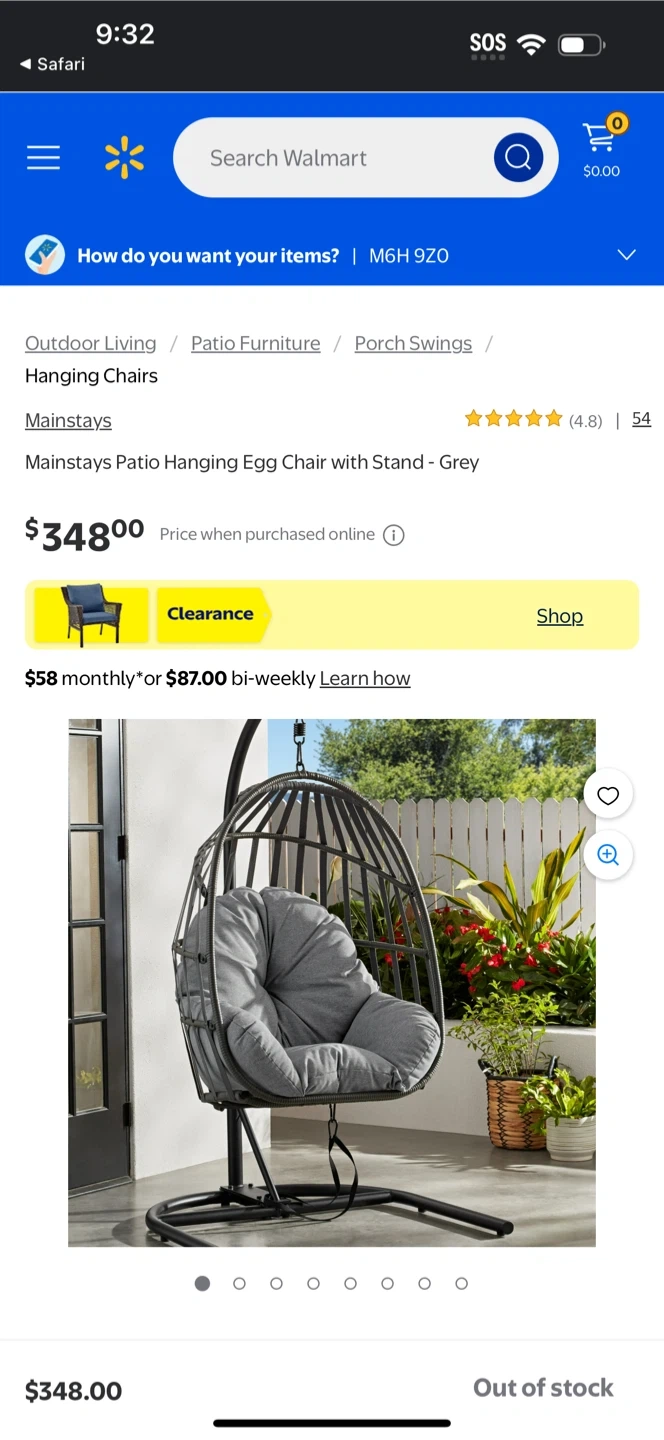
Task: Expand the 'How do you want your items?' chevron
Action: (626, 255)
